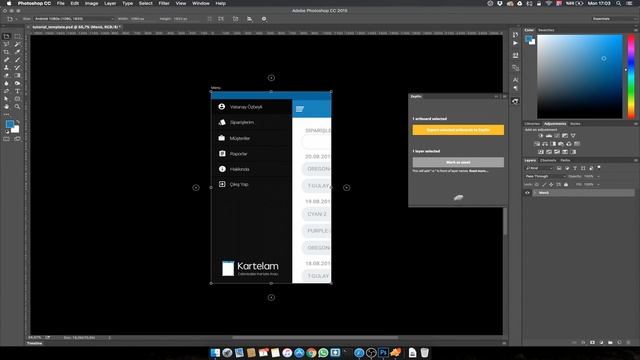Swap foreground and background colors

tap(18, 122)
